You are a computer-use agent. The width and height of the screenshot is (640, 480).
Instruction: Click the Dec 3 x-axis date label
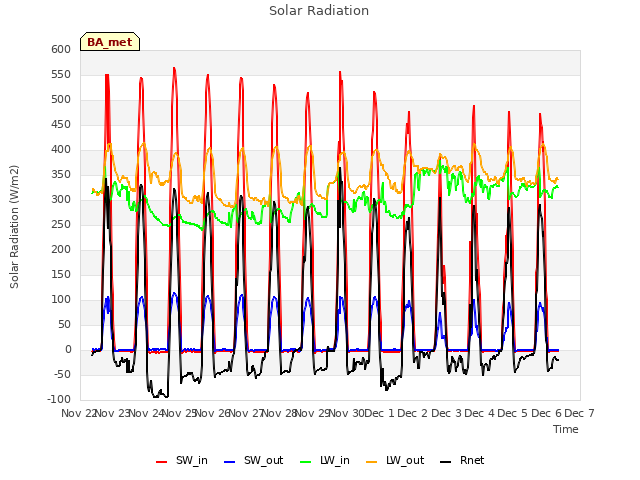point(447,413)
